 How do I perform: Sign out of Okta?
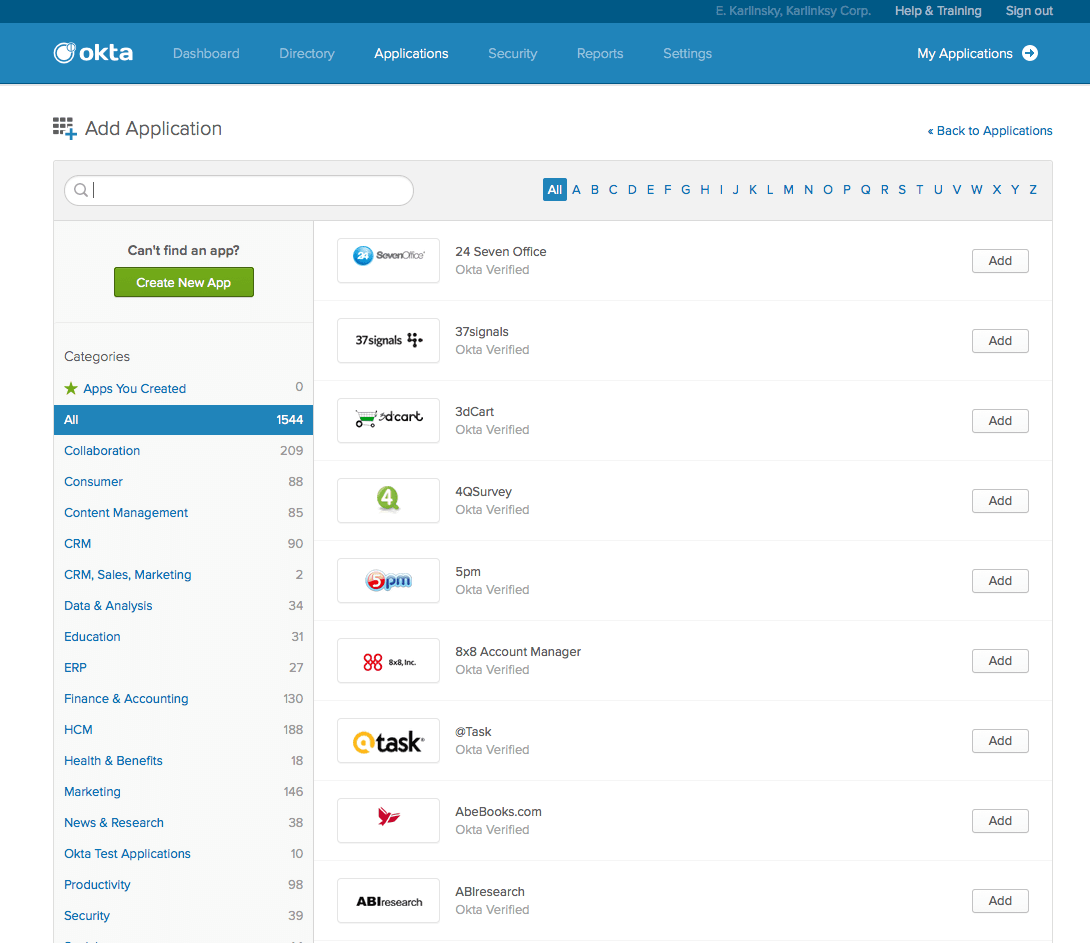1030,11
